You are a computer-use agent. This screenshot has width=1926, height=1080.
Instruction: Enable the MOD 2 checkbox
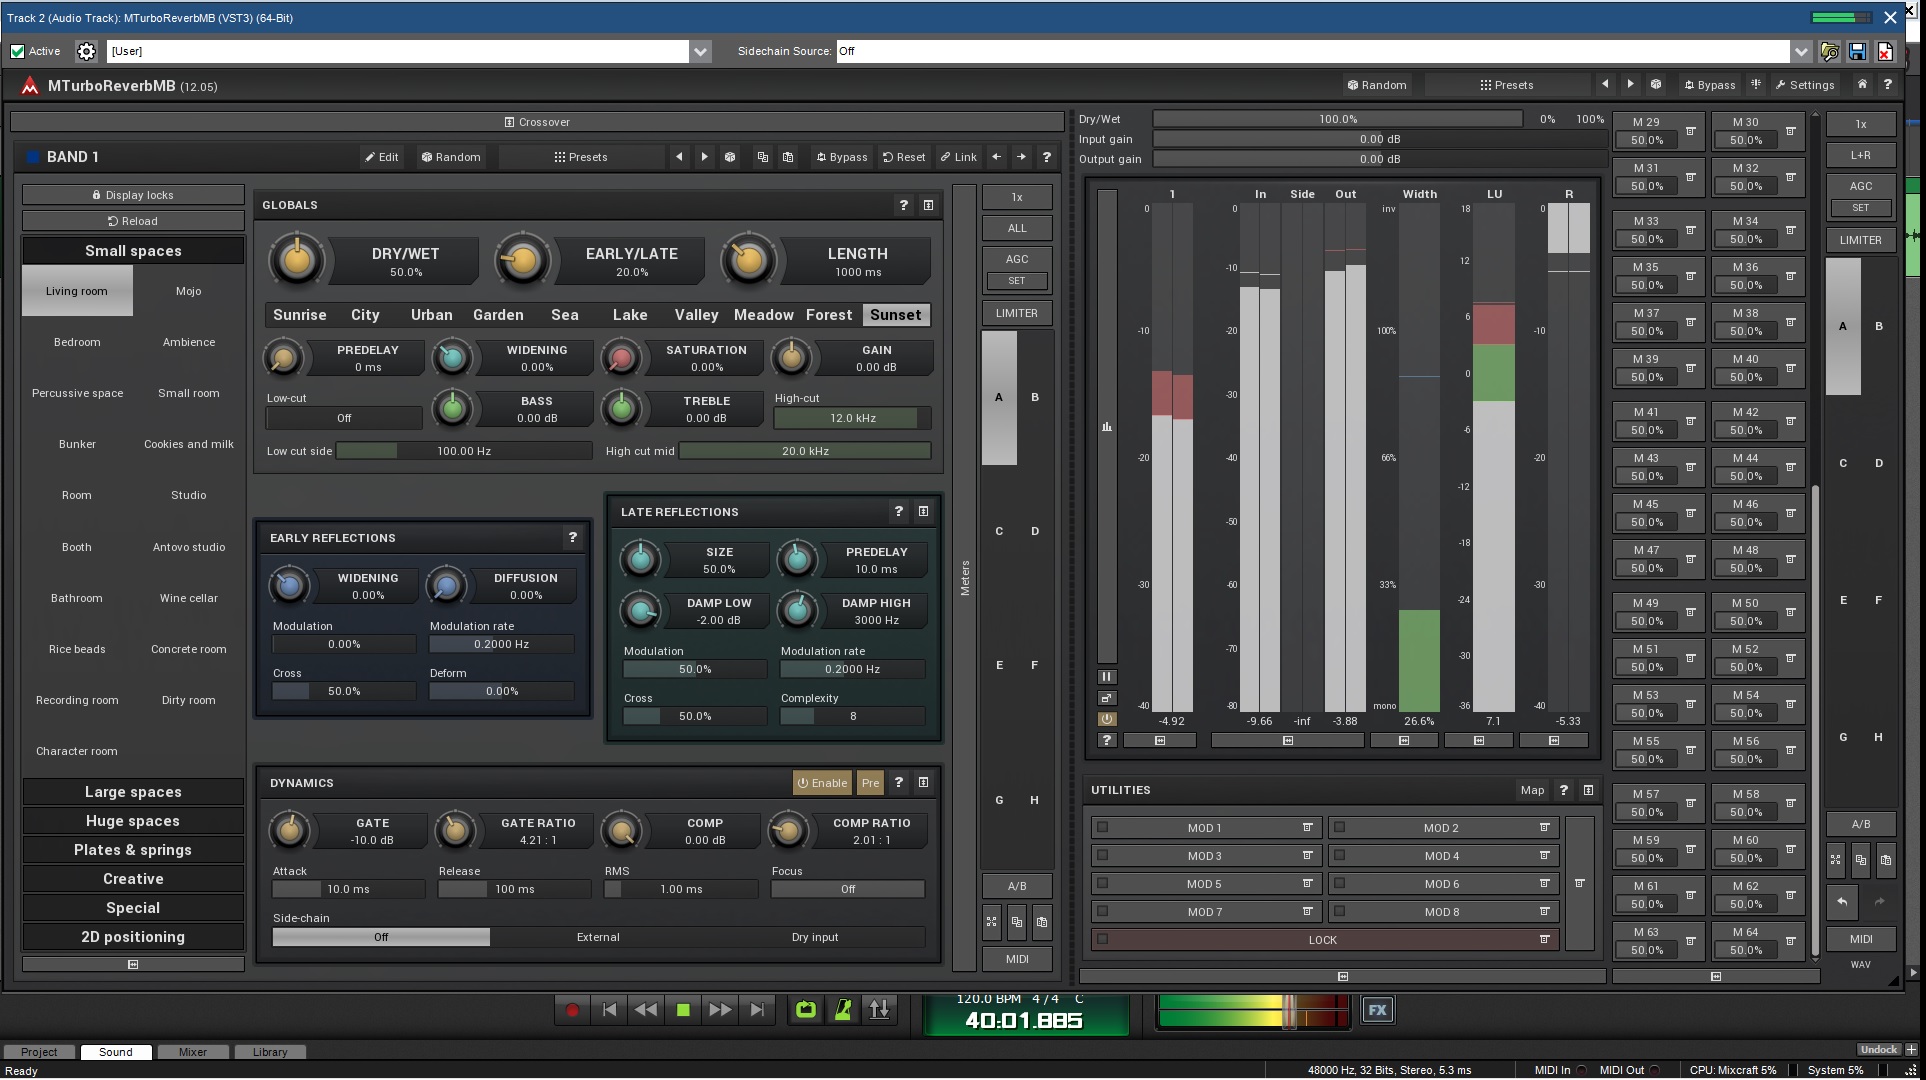tap(1339, 827)
